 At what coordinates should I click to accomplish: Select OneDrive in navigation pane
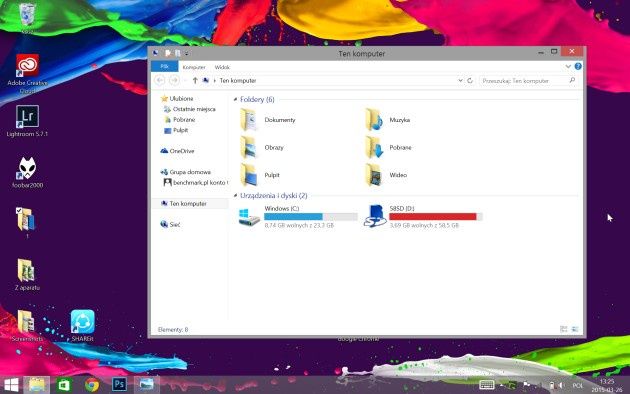coord(177,151)
